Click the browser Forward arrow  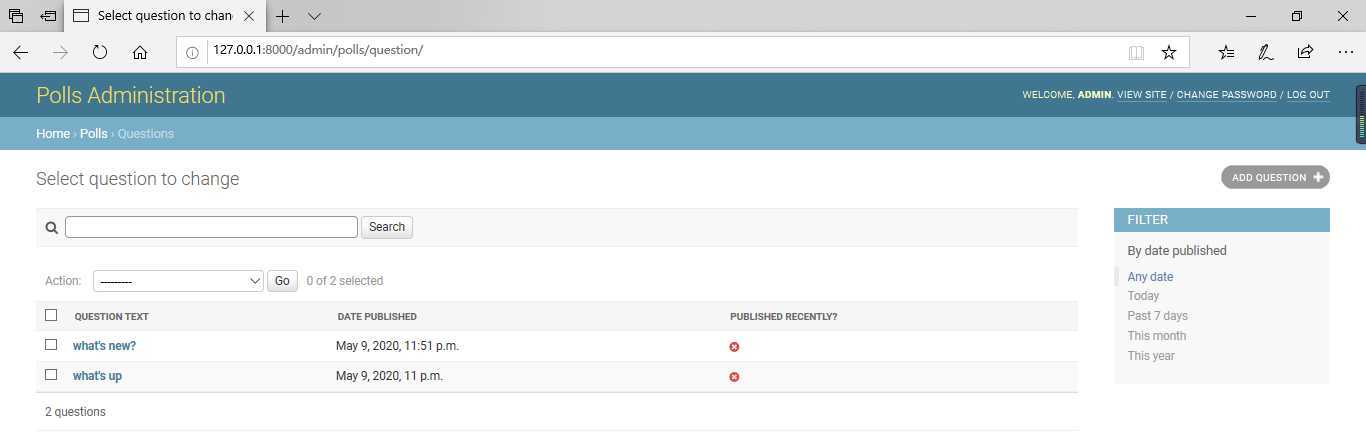coord(61,52)
